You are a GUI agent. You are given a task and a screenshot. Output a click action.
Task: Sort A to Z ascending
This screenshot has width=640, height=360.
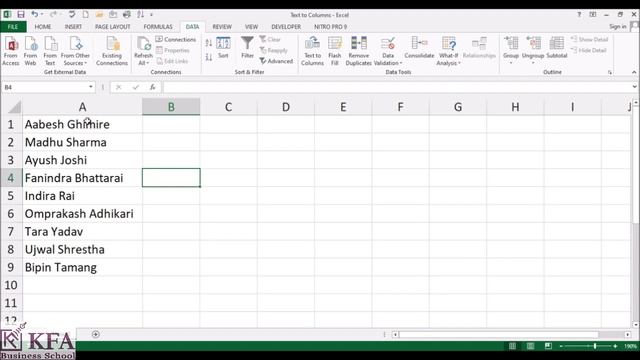coord(209,43)
